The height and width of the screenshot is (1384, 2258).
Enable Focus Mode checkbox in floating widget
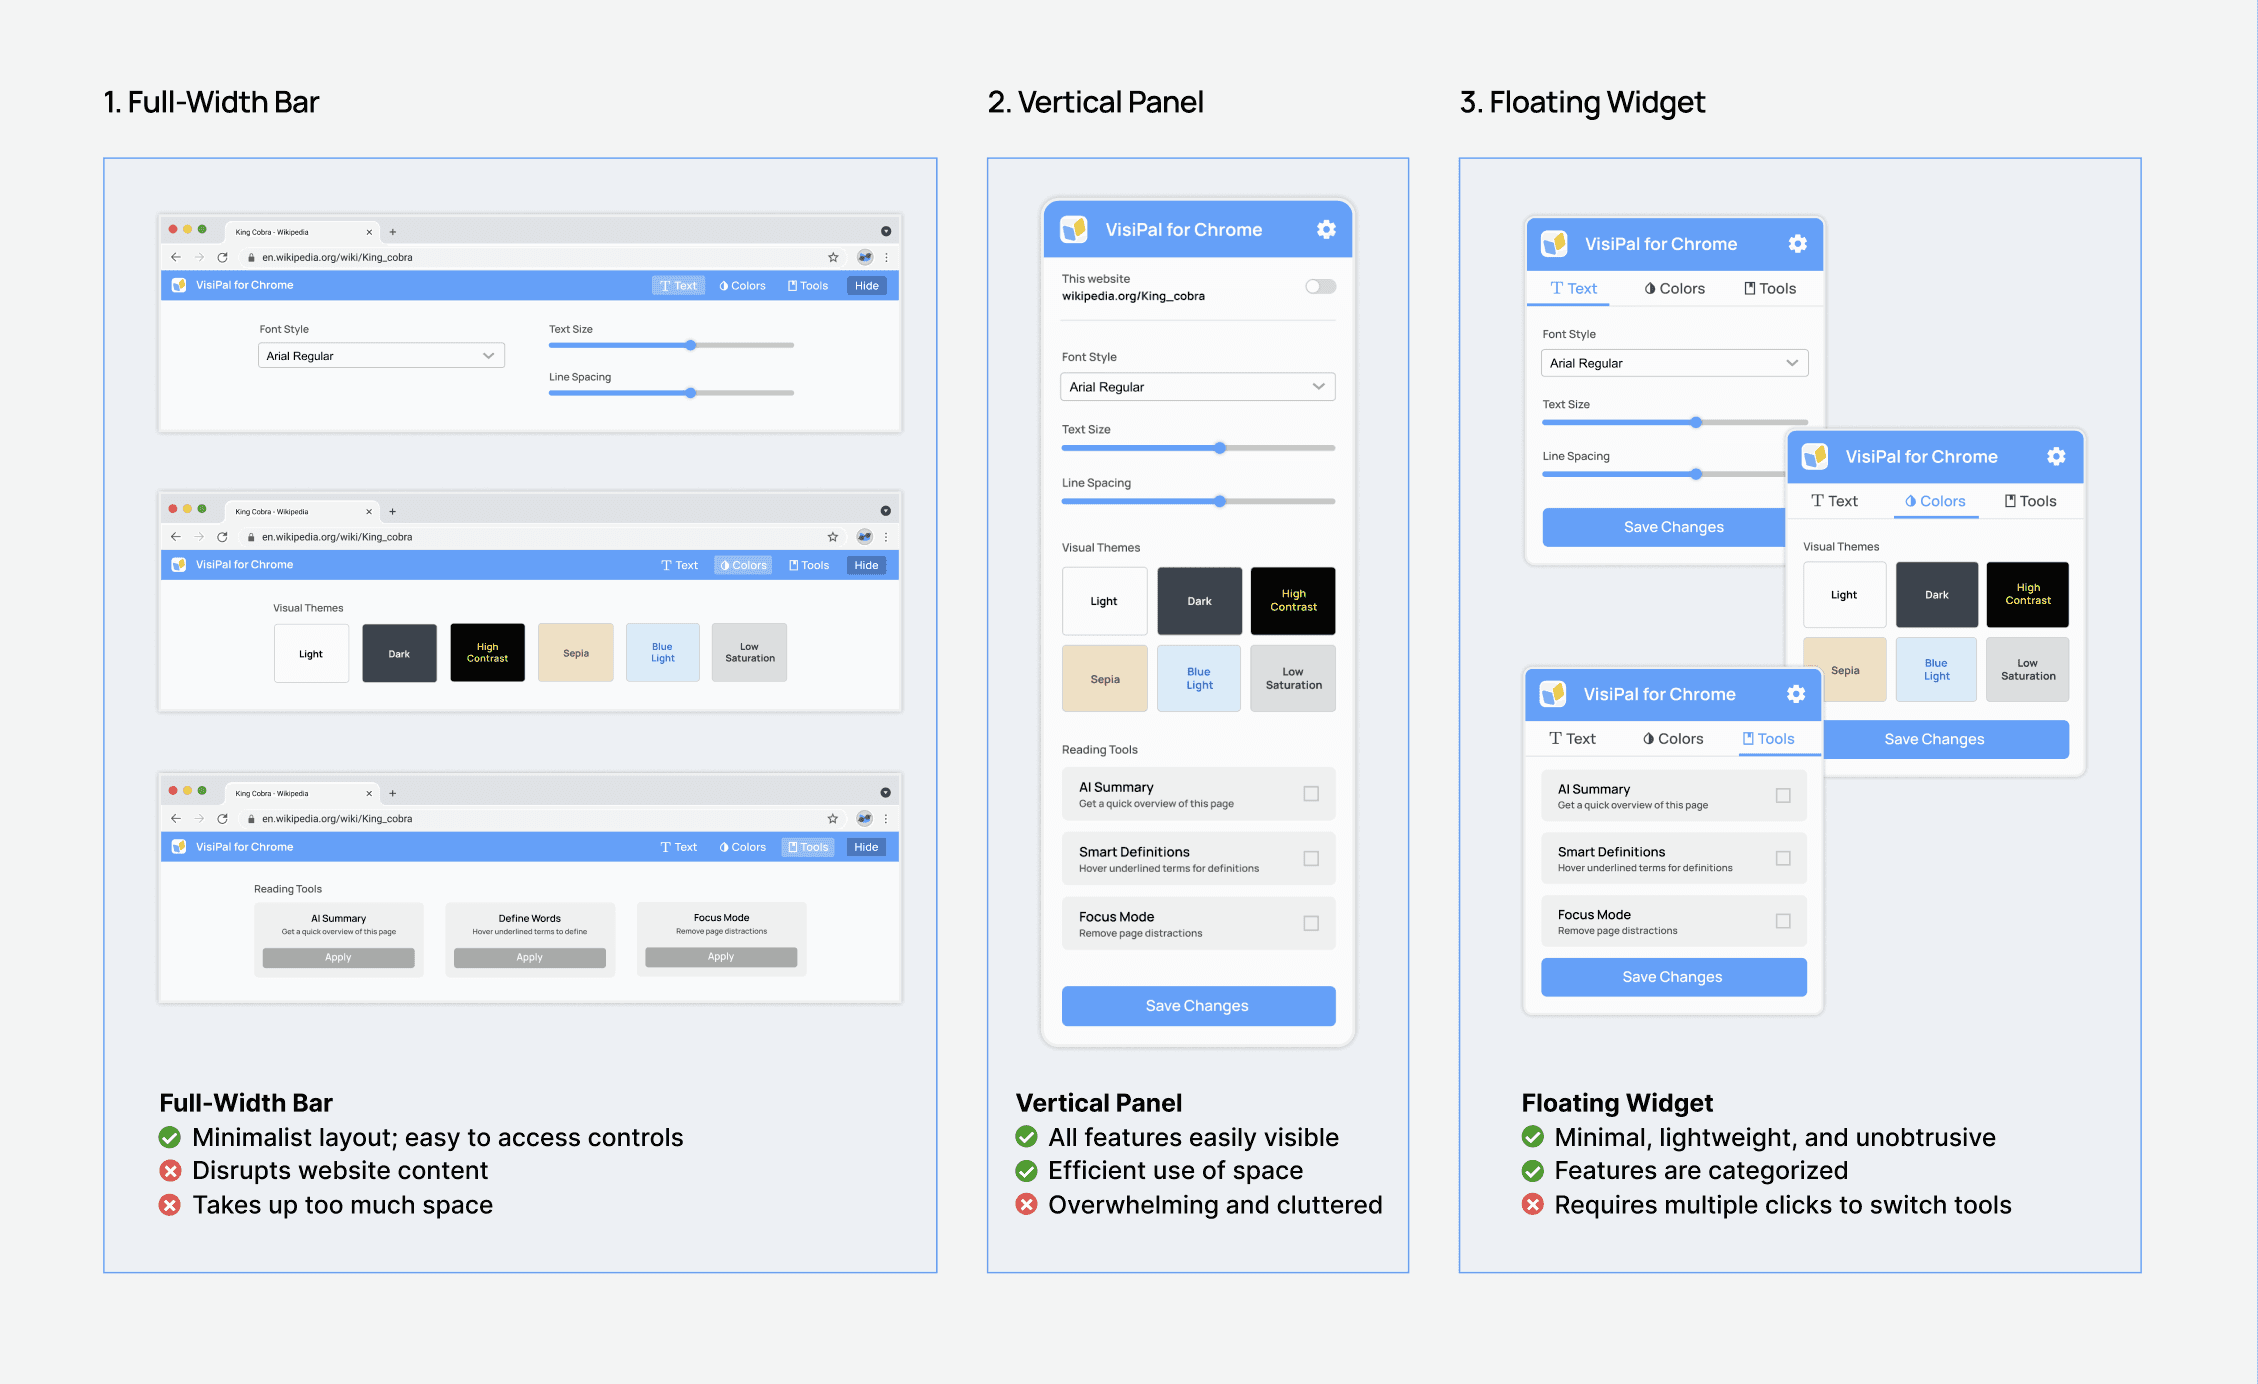pyautogui.click(x=1783, y=921)
